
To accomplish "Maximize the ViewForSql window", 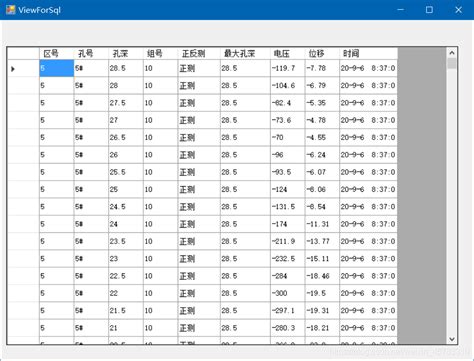I will point(429,10).
